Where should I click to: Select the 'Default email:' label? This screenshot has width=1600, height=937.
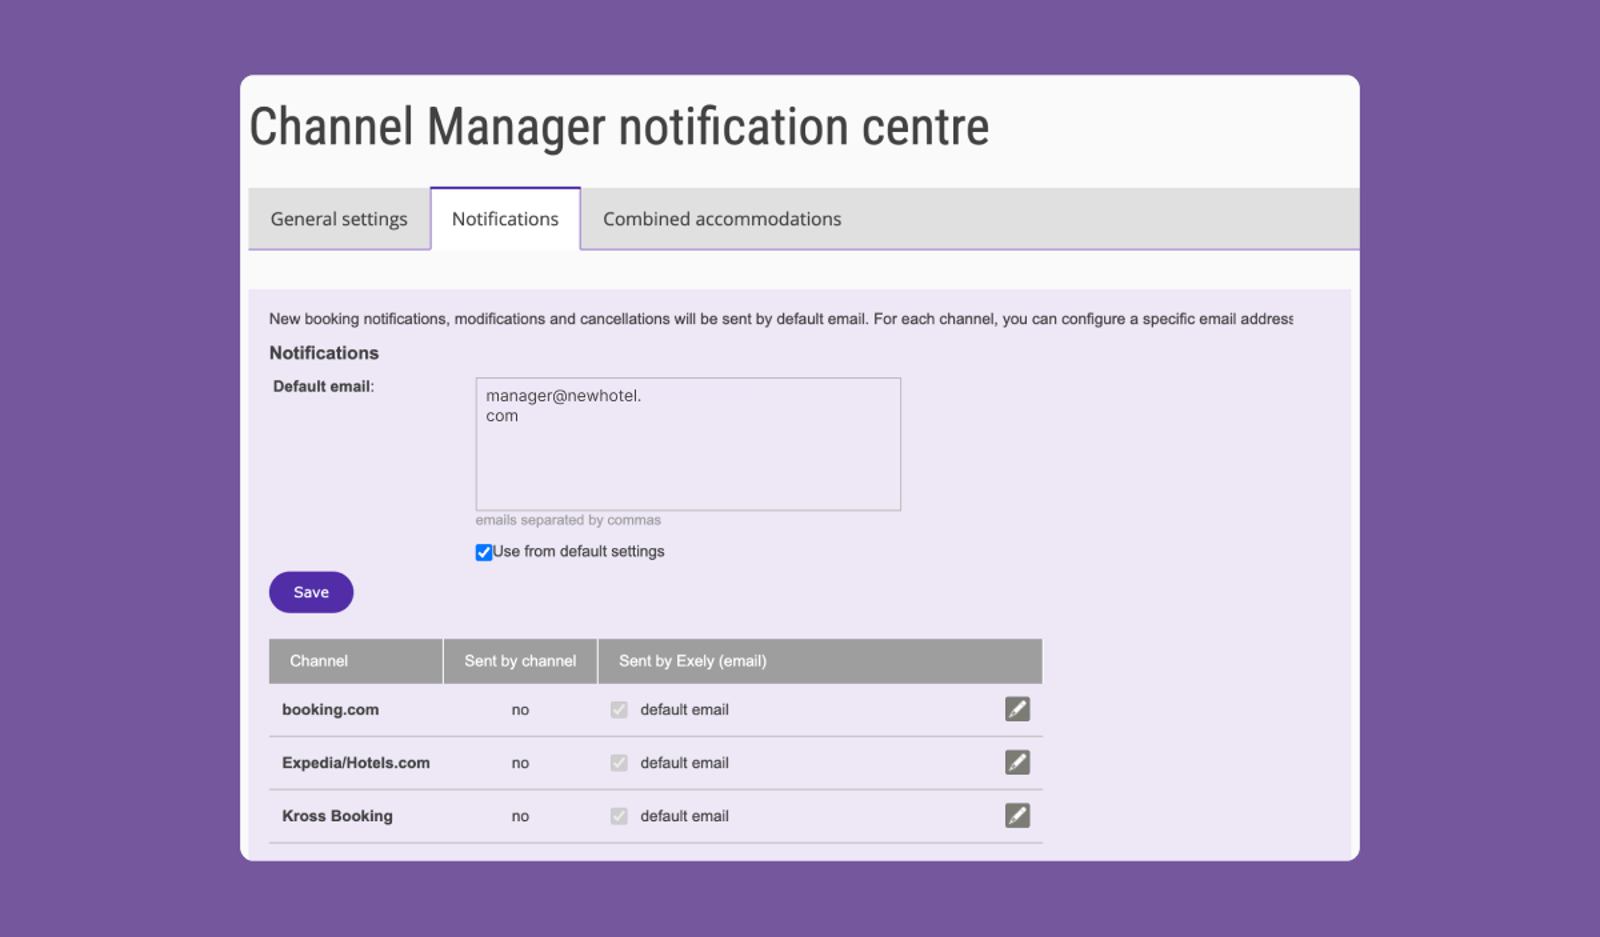click(323, 386)
